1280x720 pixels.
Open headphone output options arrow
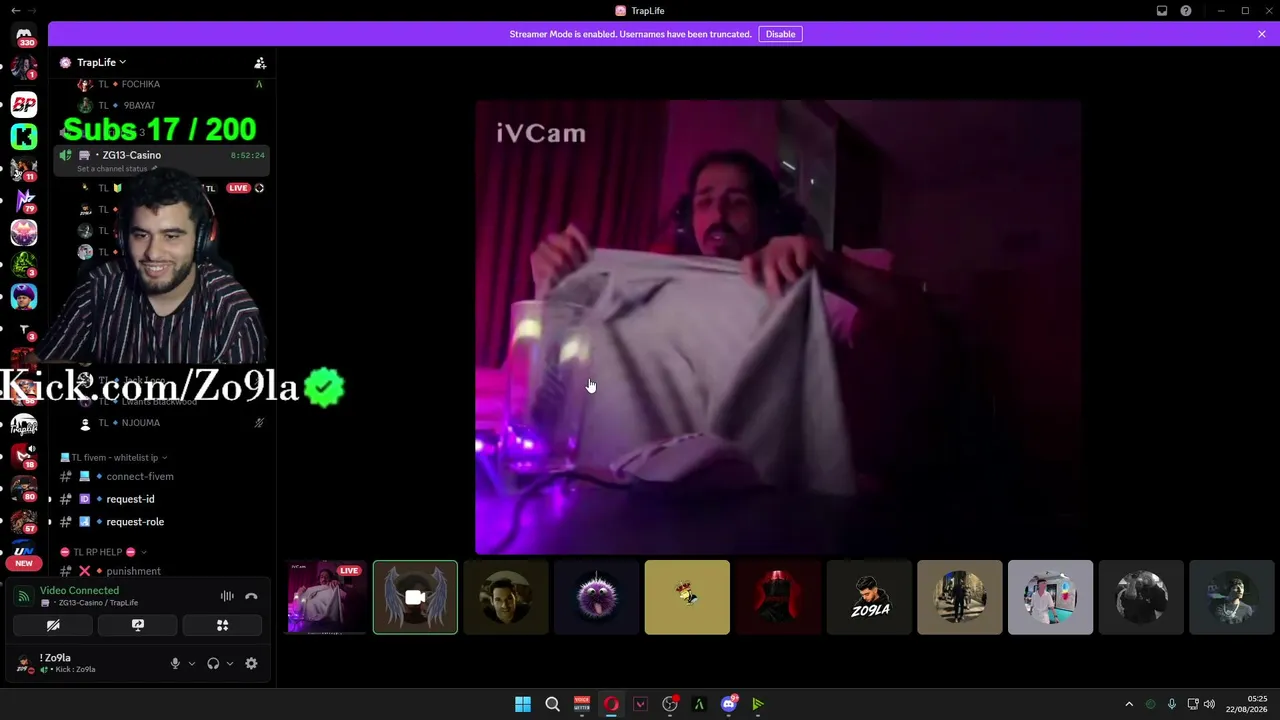point(230,663)
